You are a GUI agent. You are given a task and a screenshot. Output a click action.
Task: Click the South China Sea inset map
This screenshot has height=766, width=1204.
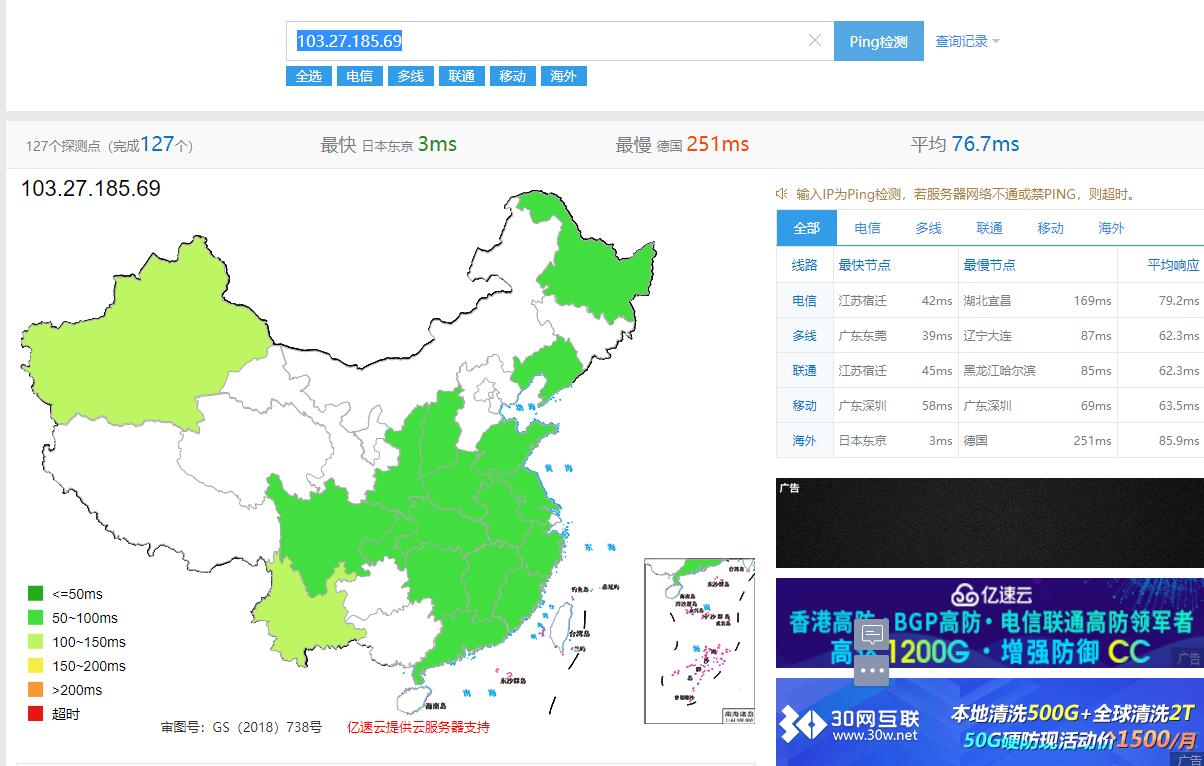(699, 641)
